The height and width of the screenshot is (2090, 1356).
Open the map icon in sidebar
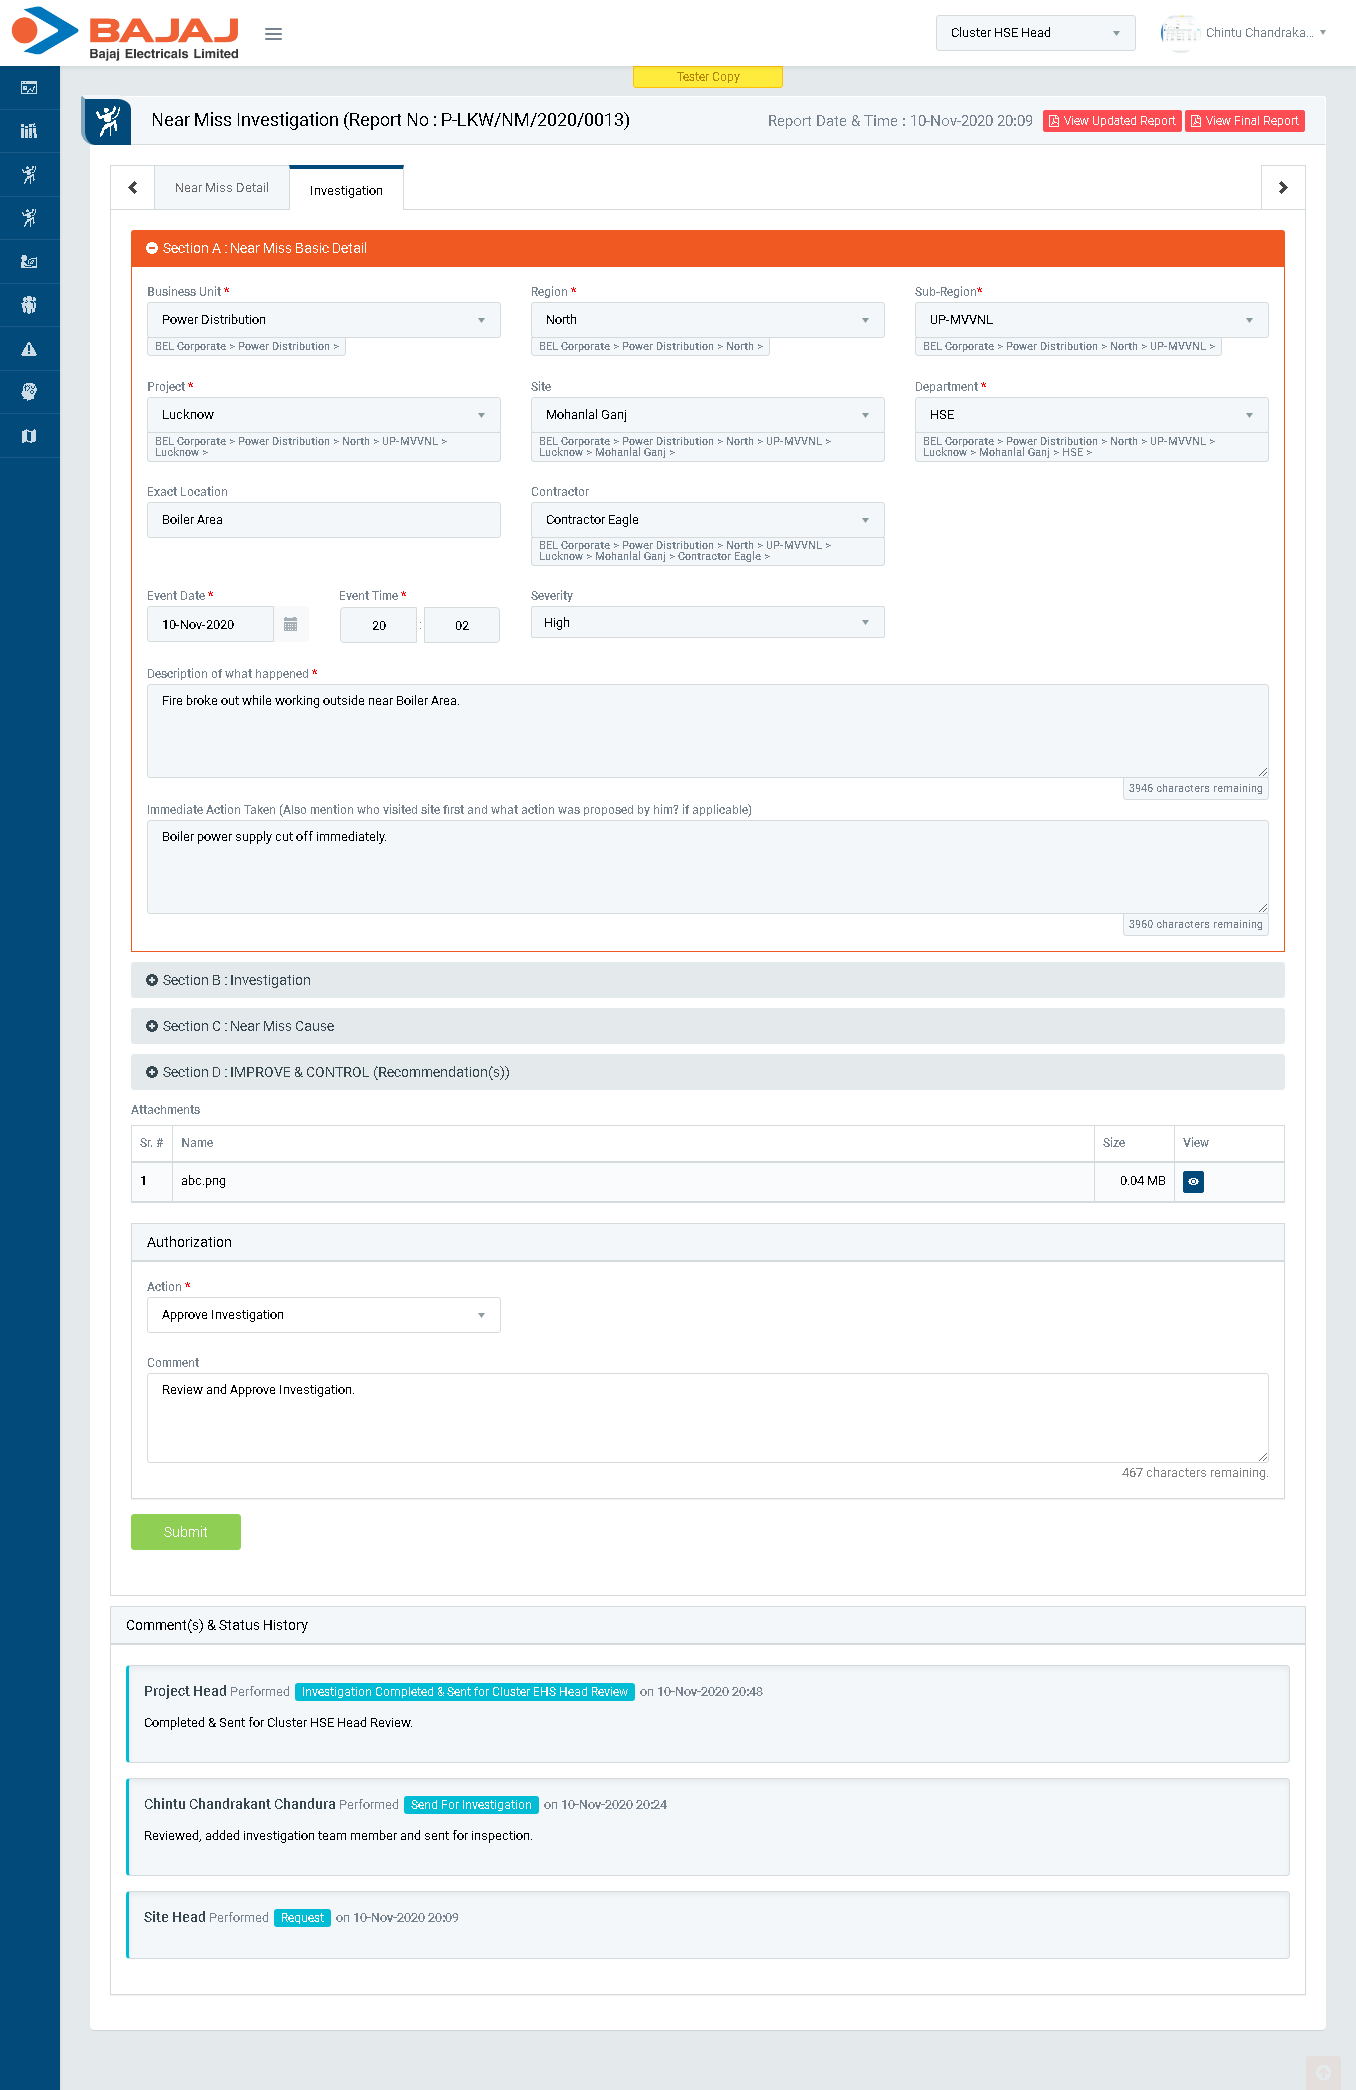[29, 436]
